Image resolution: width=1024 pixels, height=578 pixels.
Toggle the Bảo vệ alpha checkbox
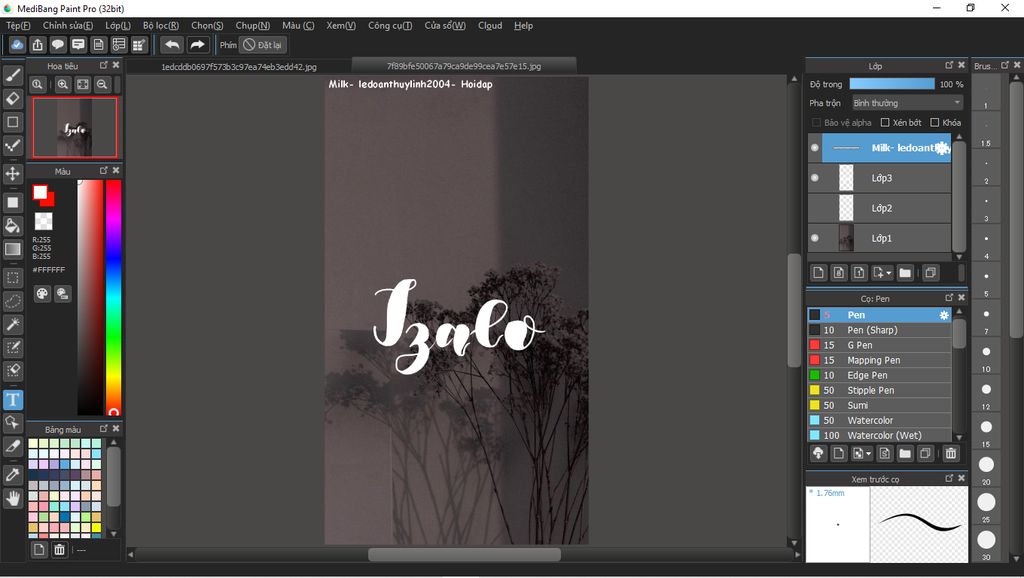click(x=816, y=122)
